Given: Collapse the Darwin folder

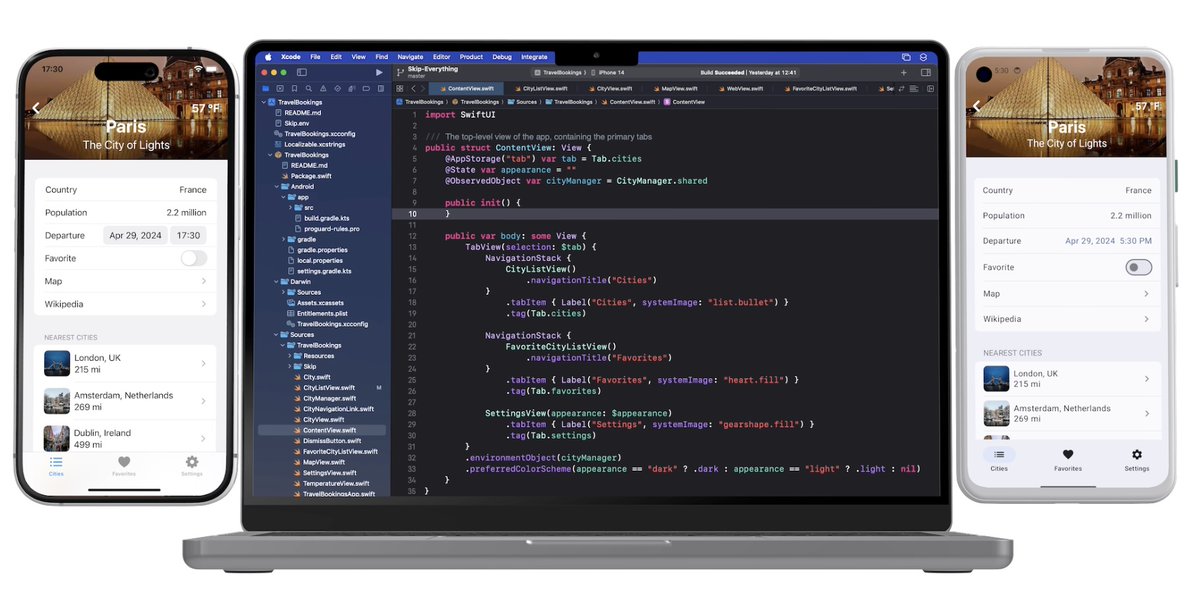Looking at the screenshot, I should coord(276,282).
